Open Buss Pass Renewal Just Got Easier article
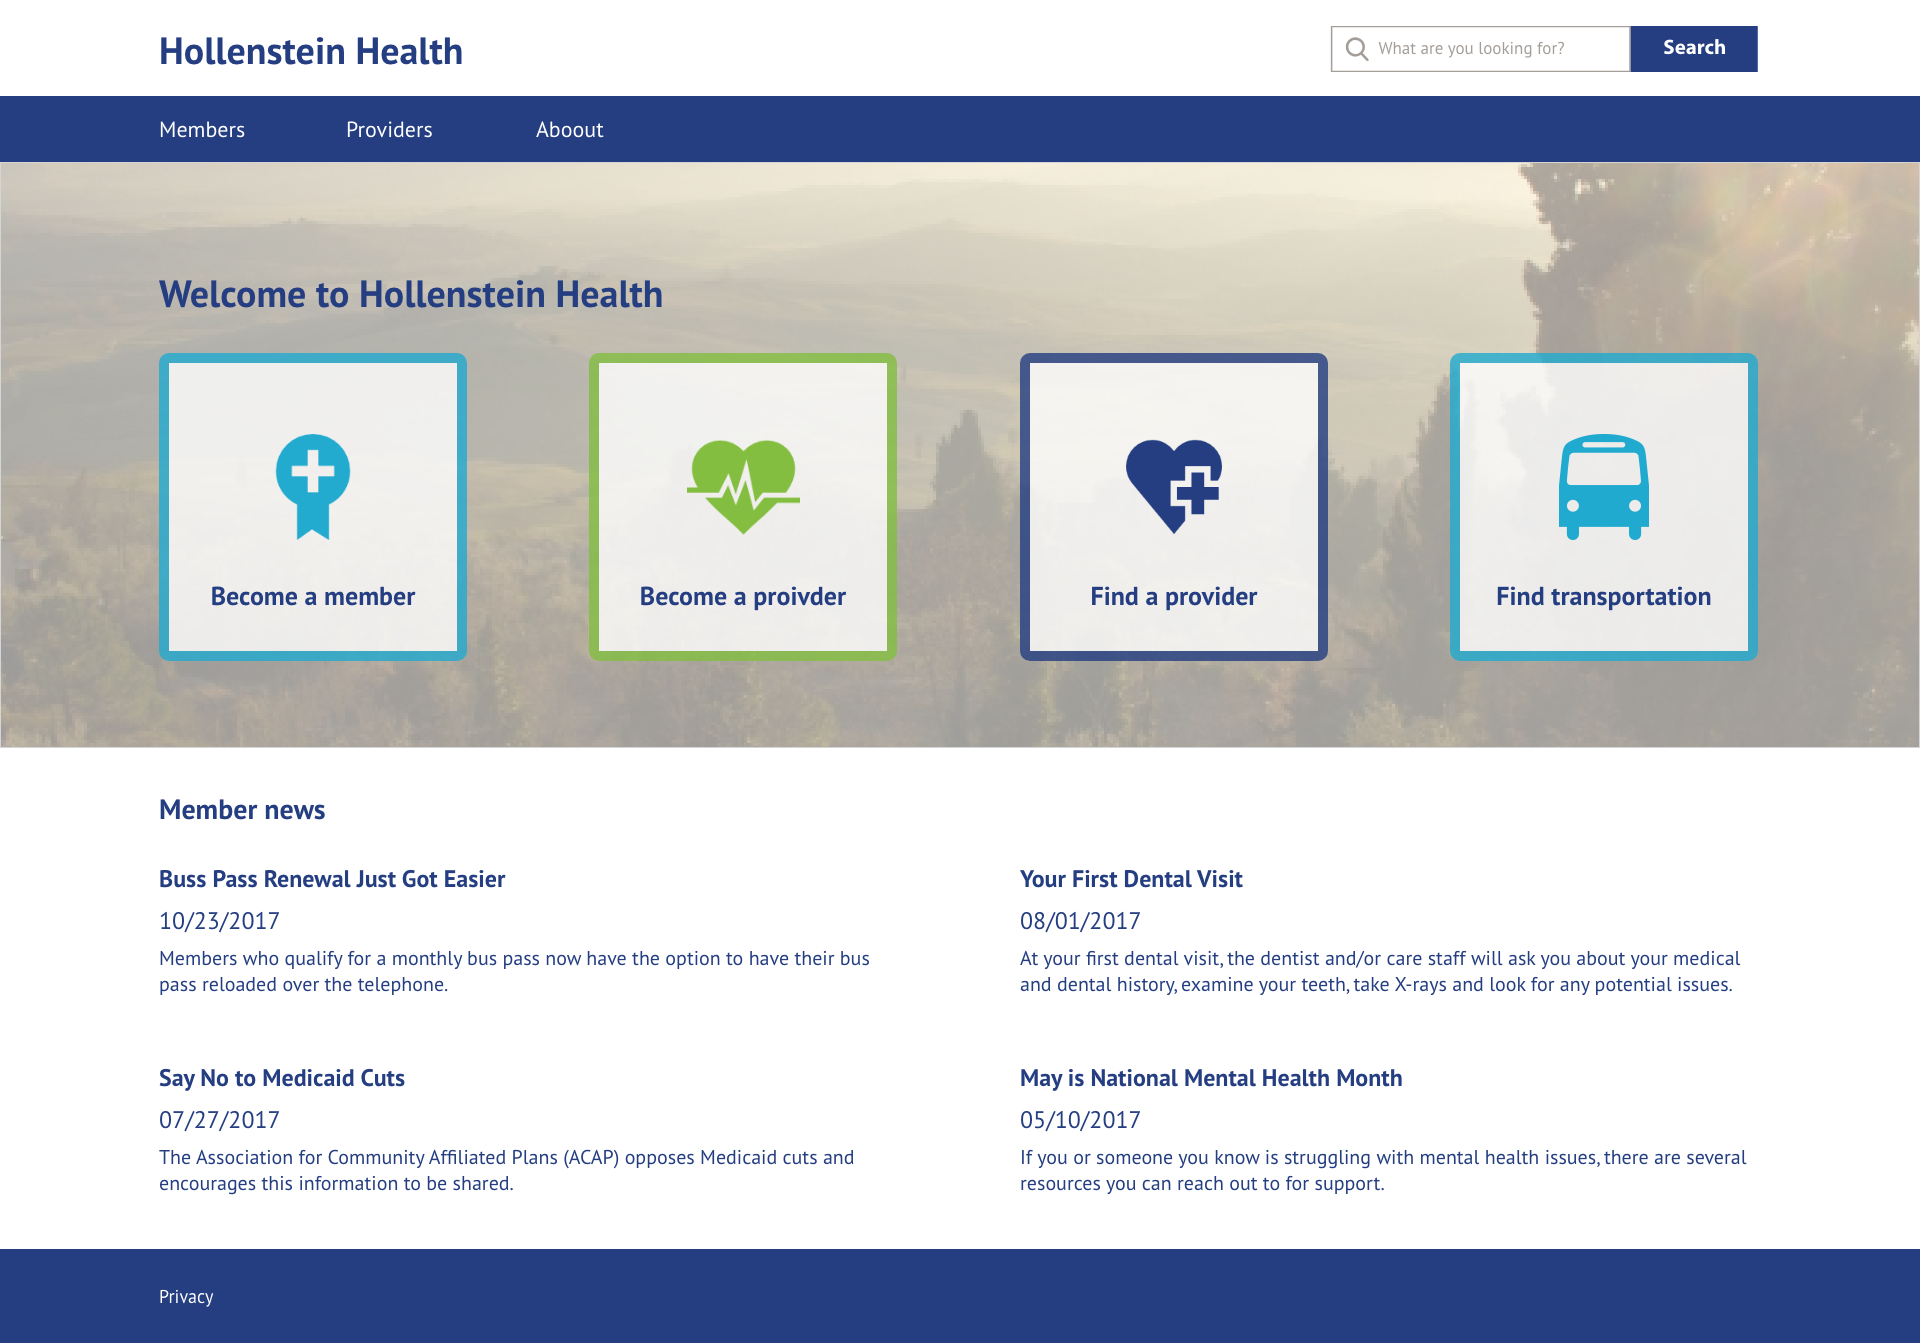This screenshot has height=1344, width=1920. click(332, 879)
